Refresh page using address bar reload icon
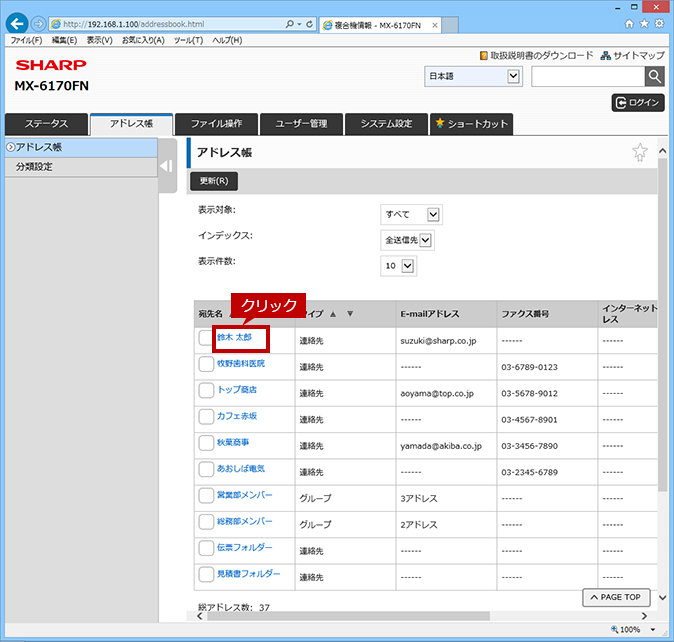674x642 pixels. pos(309,24)
